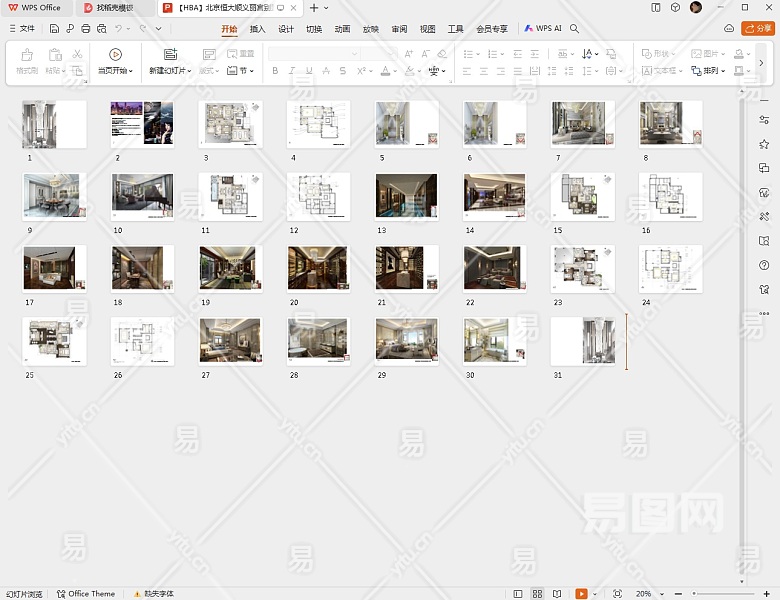
Task: Switch to normal view in status bar
Action: tap(518, 594)
